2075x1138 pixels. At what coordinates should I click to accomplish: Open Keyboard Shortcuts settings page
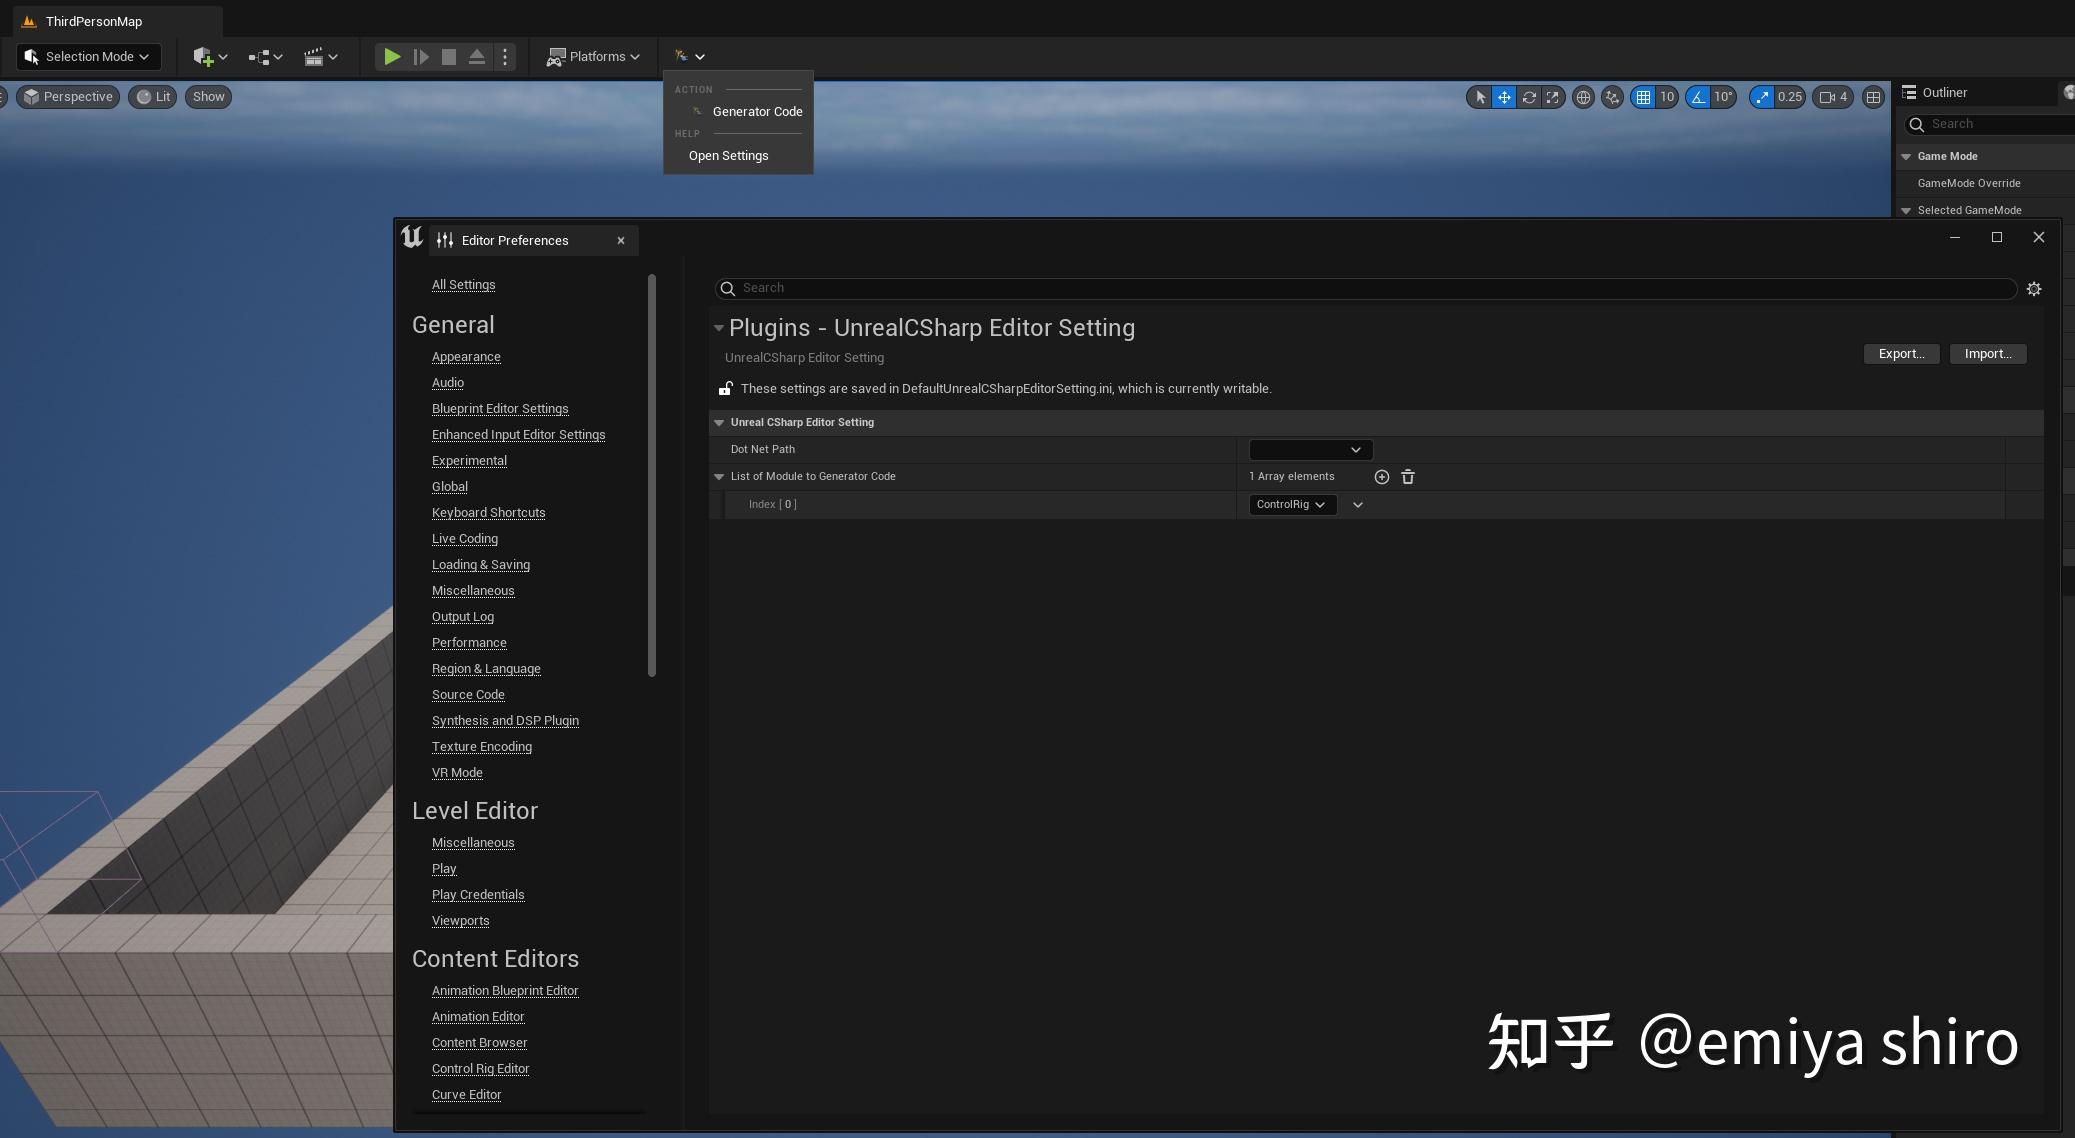pos(488,512)
